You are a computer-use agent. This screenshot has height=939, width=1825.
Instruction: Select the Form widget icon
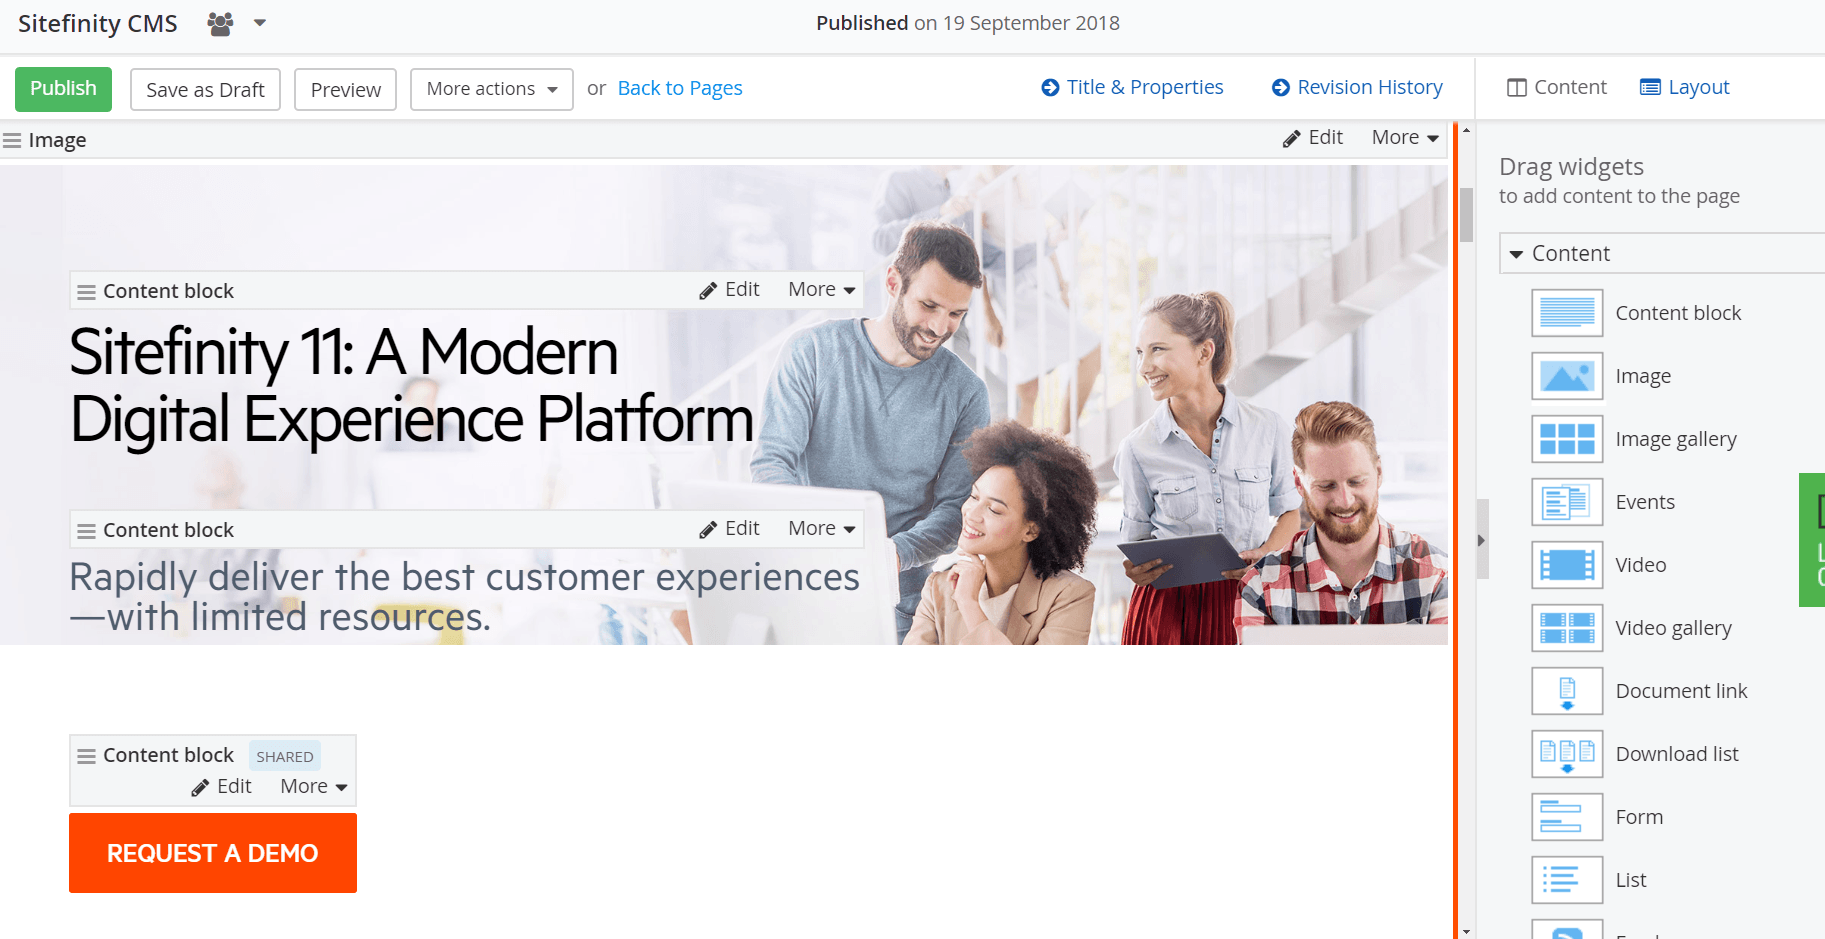pos(1567,817)
